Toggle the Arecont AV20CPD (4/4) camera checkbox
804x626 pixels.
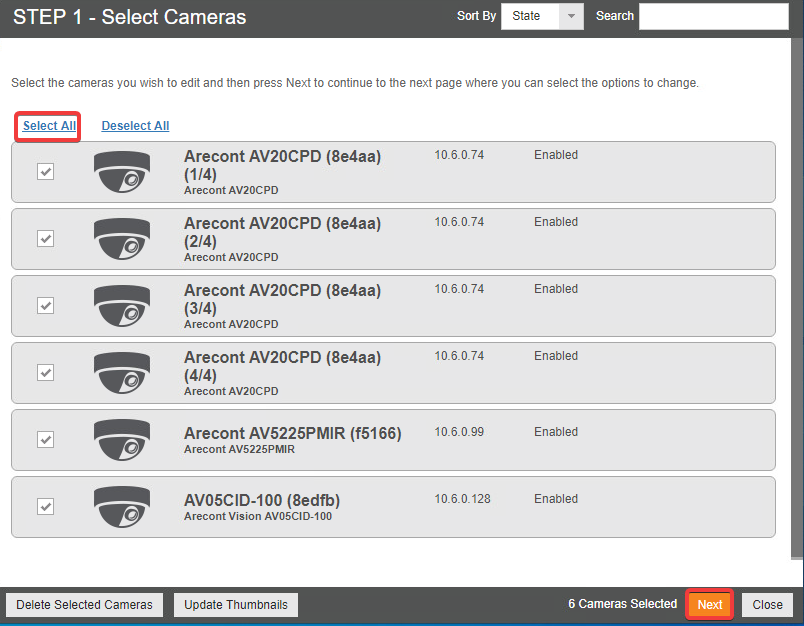[x=46, y=372]
